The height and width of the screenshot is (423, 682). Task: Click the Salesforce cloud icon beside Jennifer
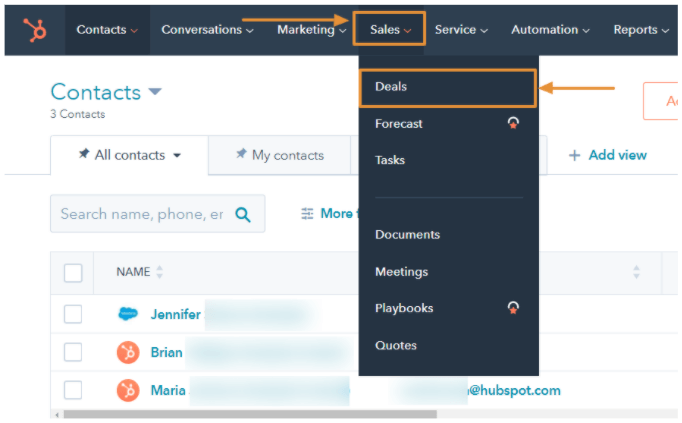(128, 313)
